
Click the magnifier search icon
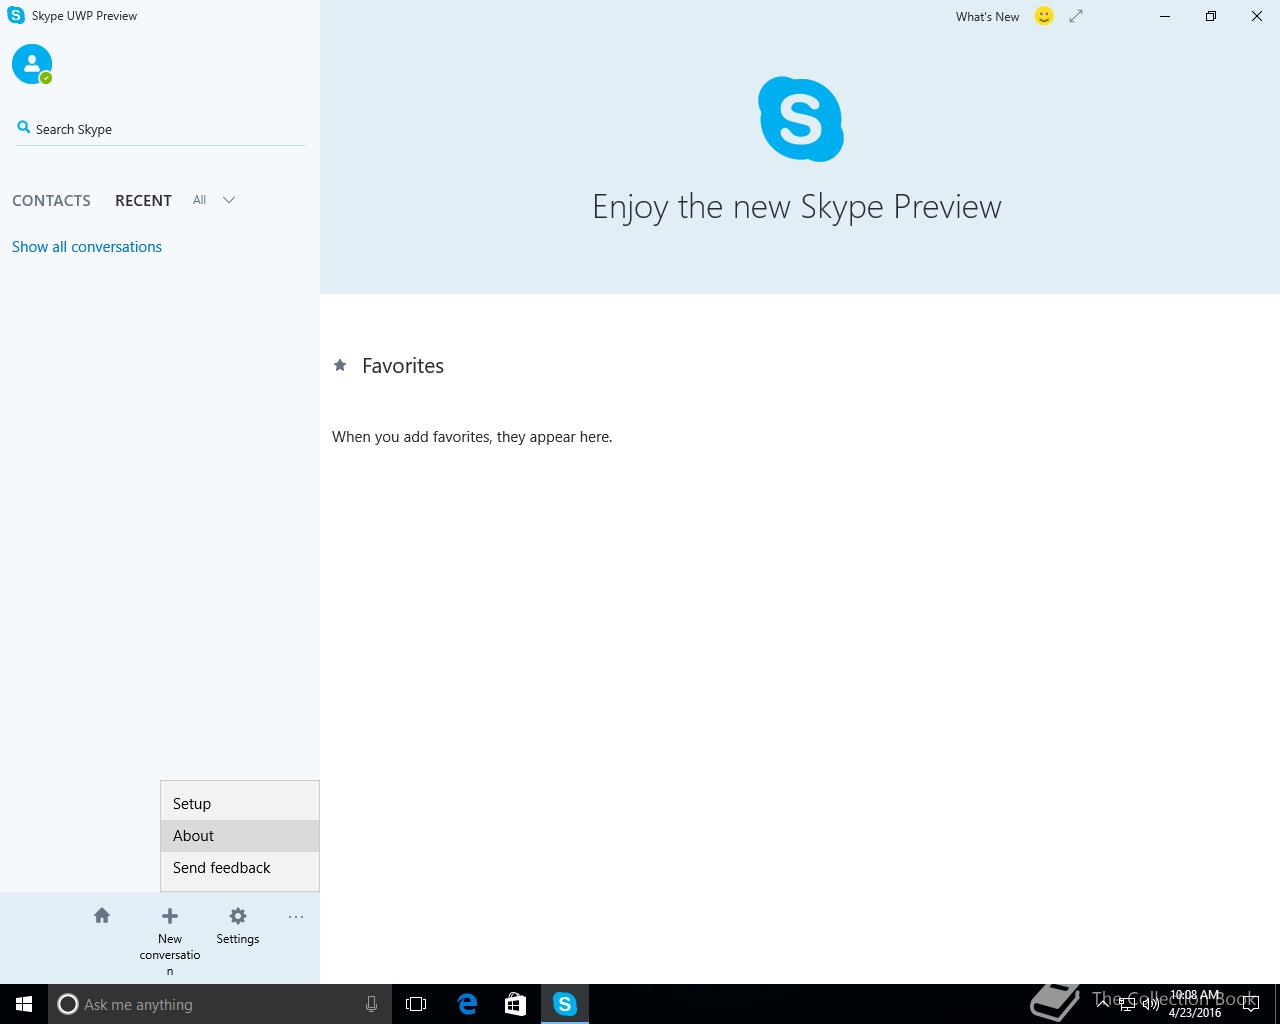click(x=24, y=127)
